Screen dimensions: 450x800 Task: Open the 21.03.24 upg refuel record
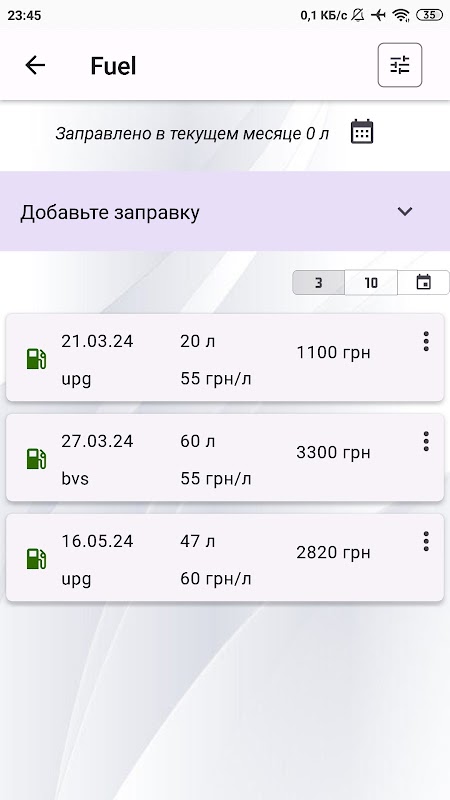pos(225,358)
